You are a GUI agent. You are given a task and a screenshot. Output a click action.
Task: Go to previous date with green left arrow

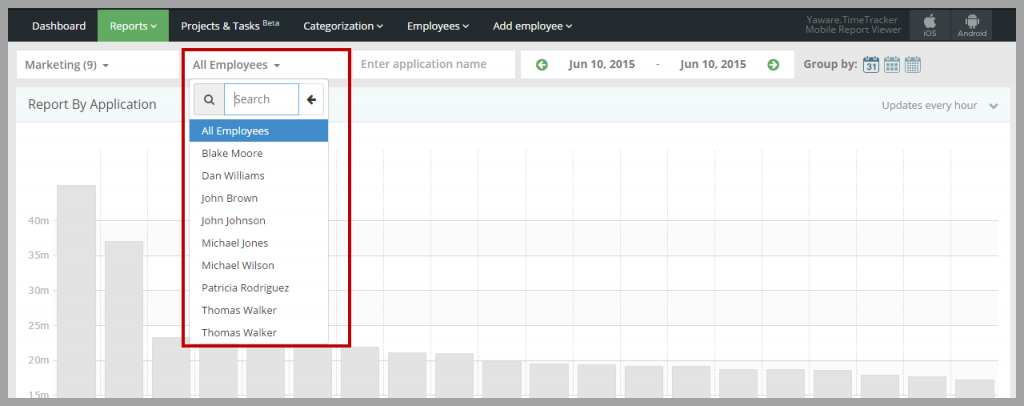(541, 65)
